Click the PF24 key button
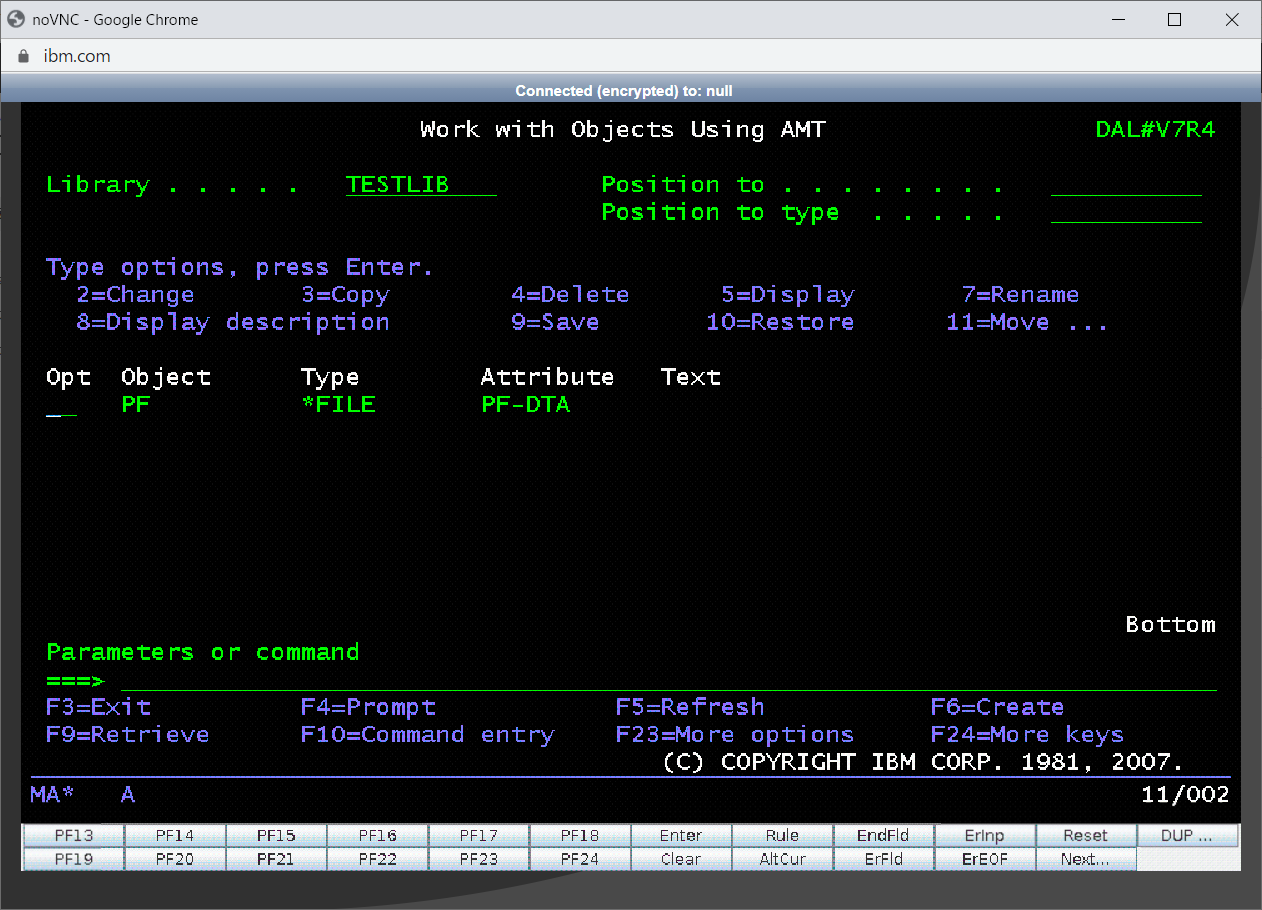Viewport: 1262px width, 910px height. pyautogui.click(x=580, y=859)
